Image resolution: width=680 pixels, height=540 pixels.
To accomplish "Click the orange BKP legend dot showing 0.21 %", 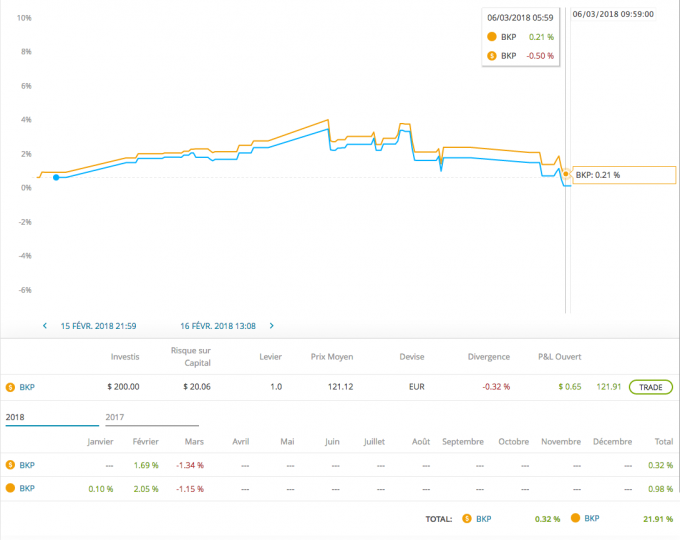I will coord(491,37).
